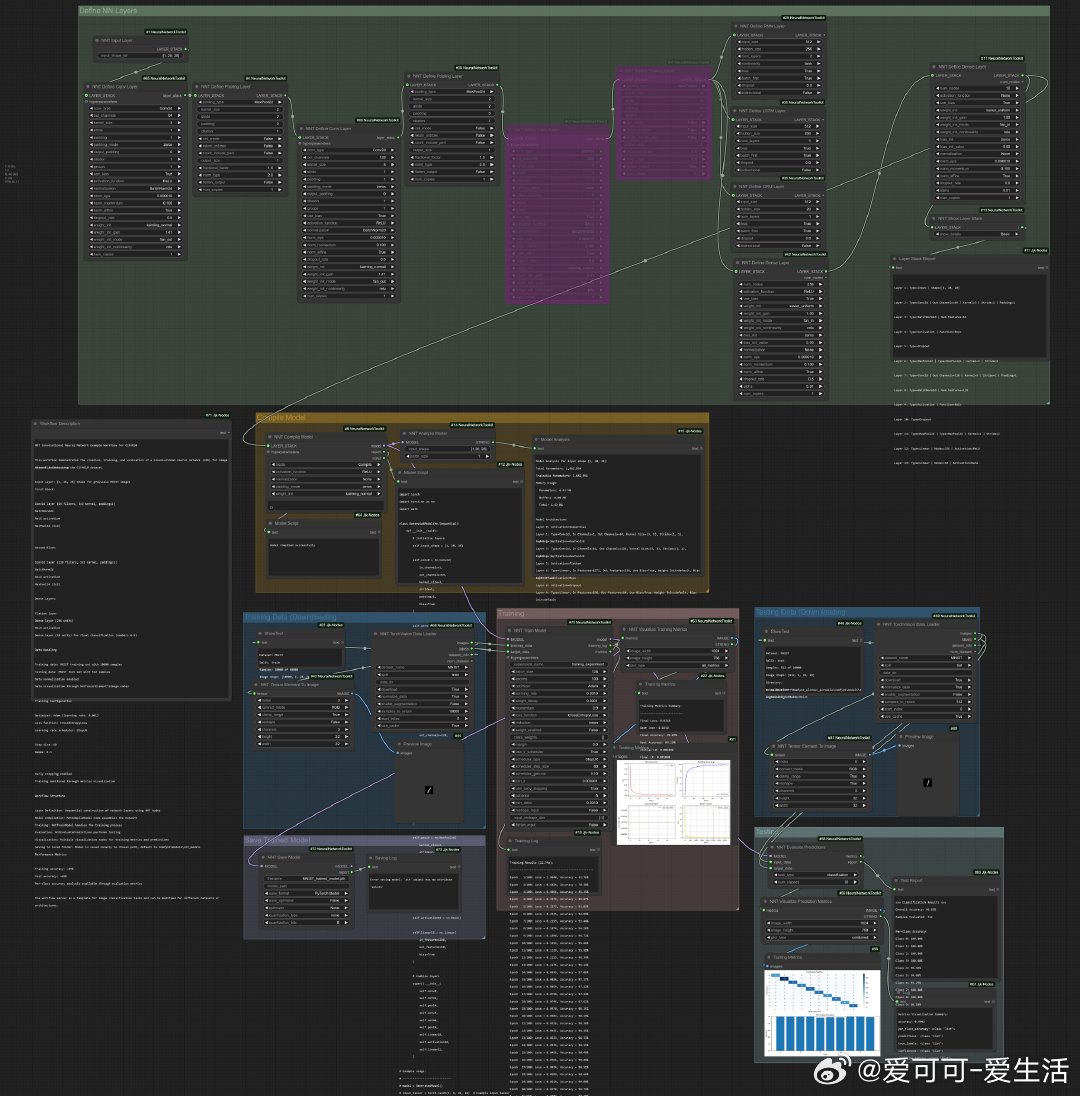
Task: Collapse the Workflow Description node
Action: [x=36, y=424]
